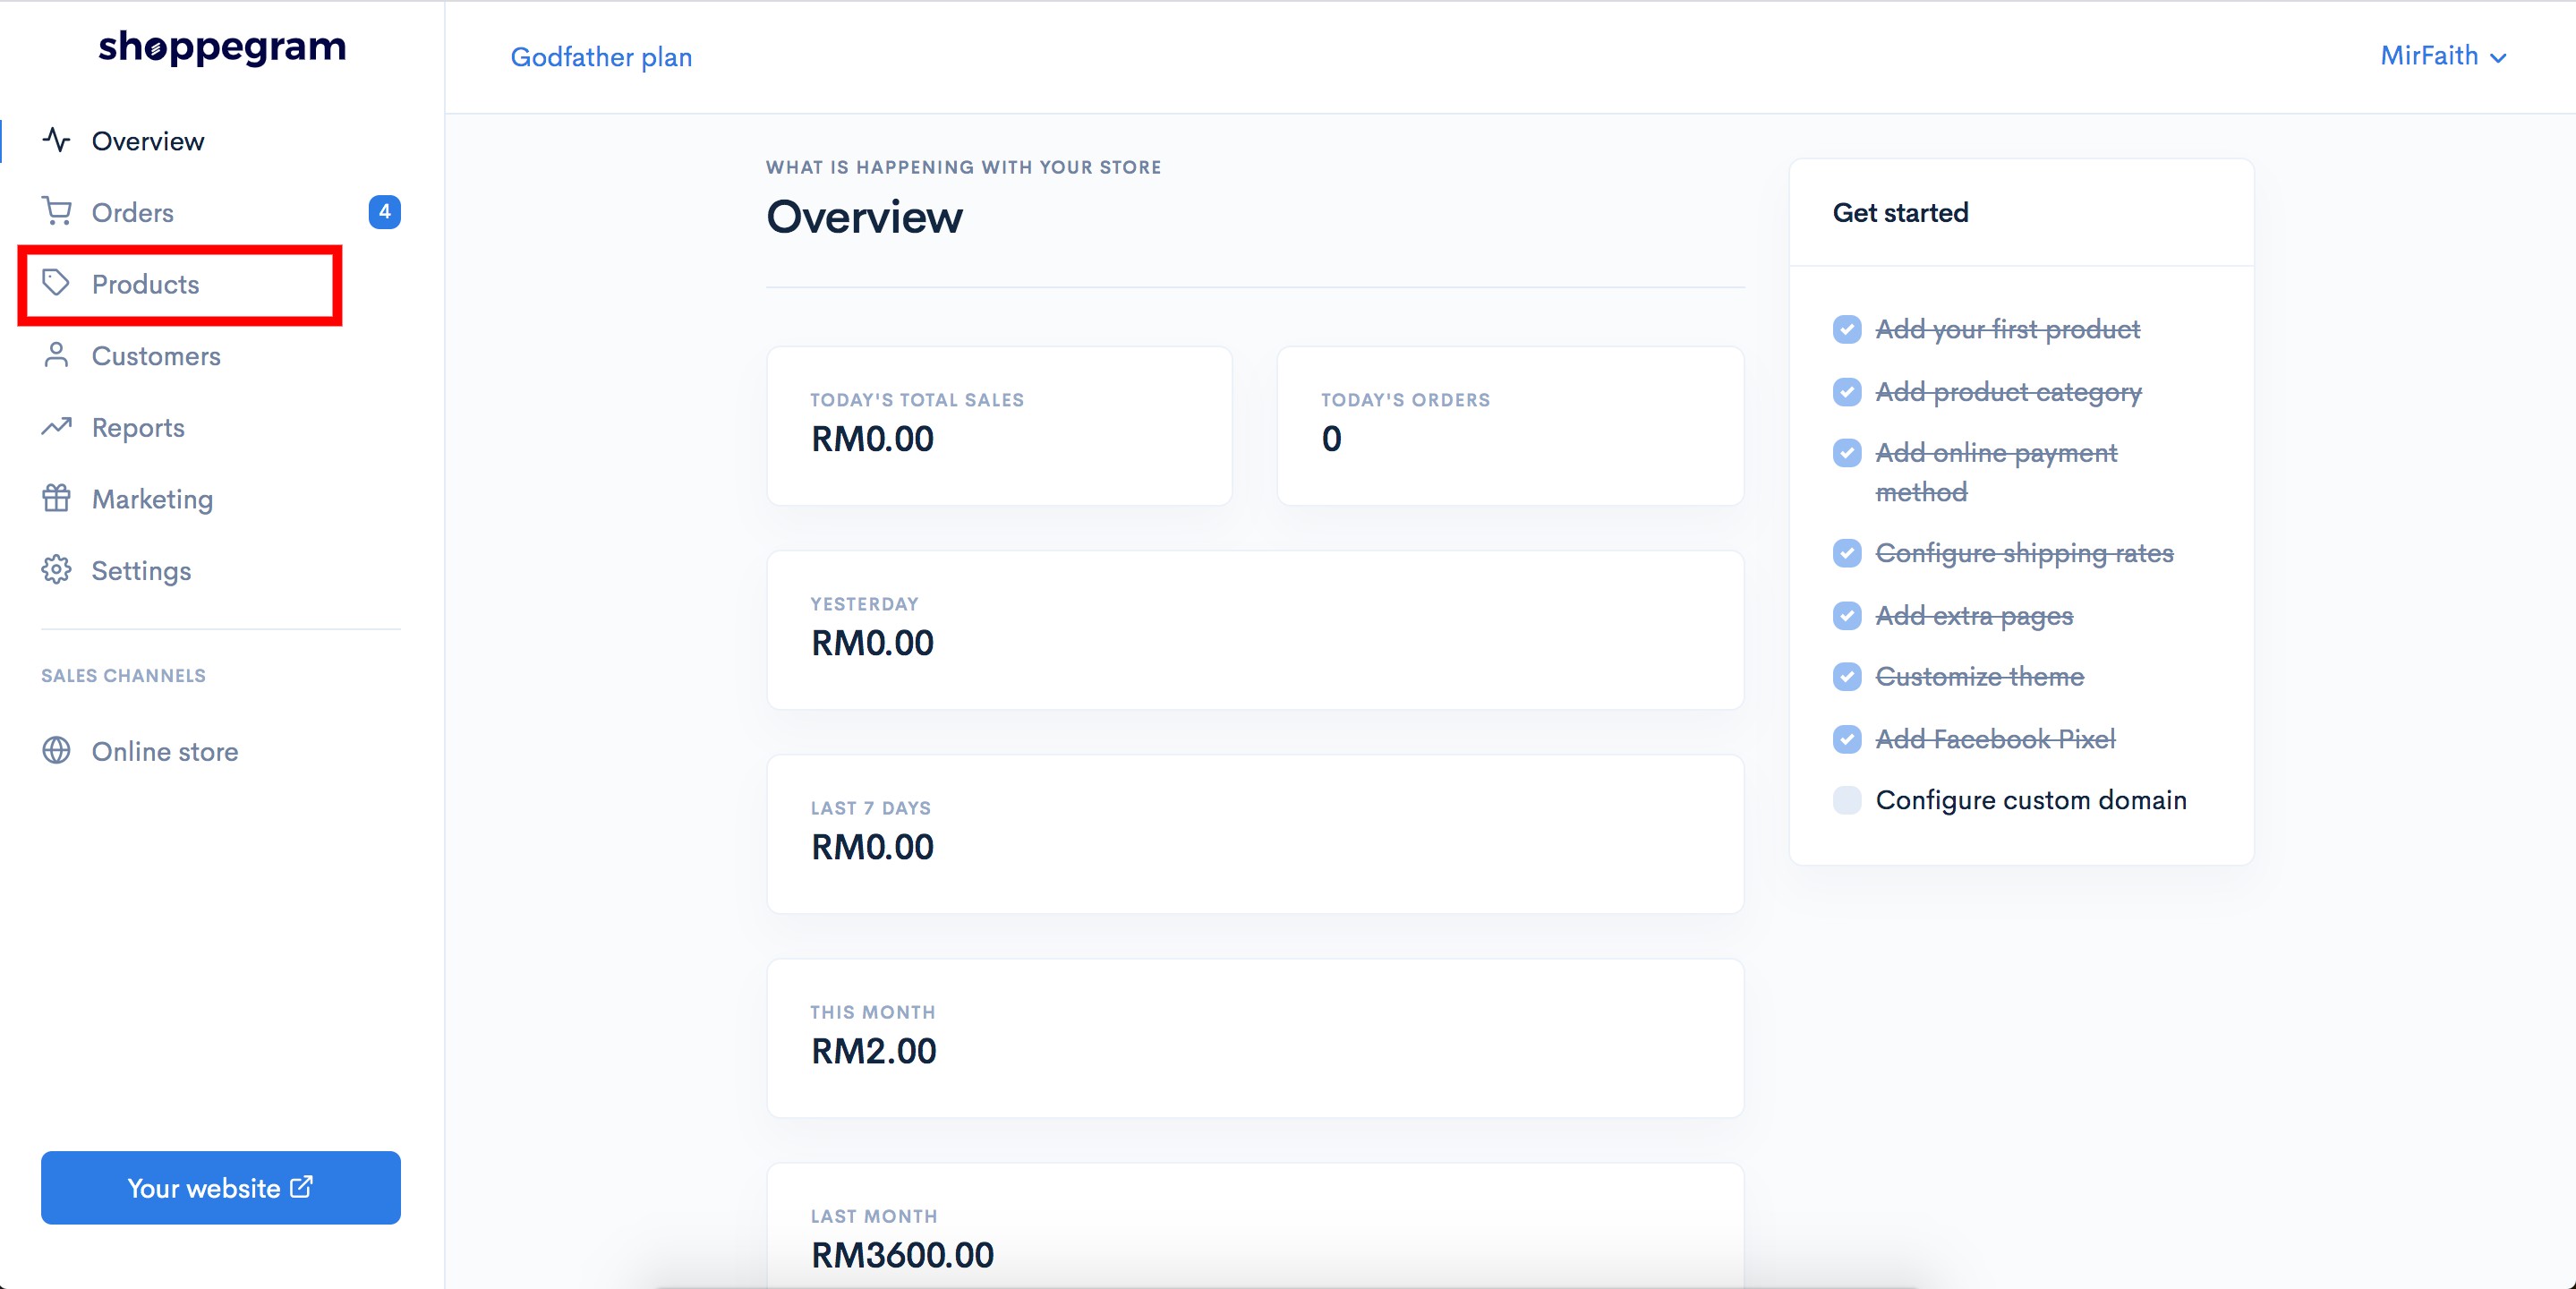Click the Today's Orders card
This screenshot has height=1289, width=2576.
pyautogui.click(x=1510, y=426)
